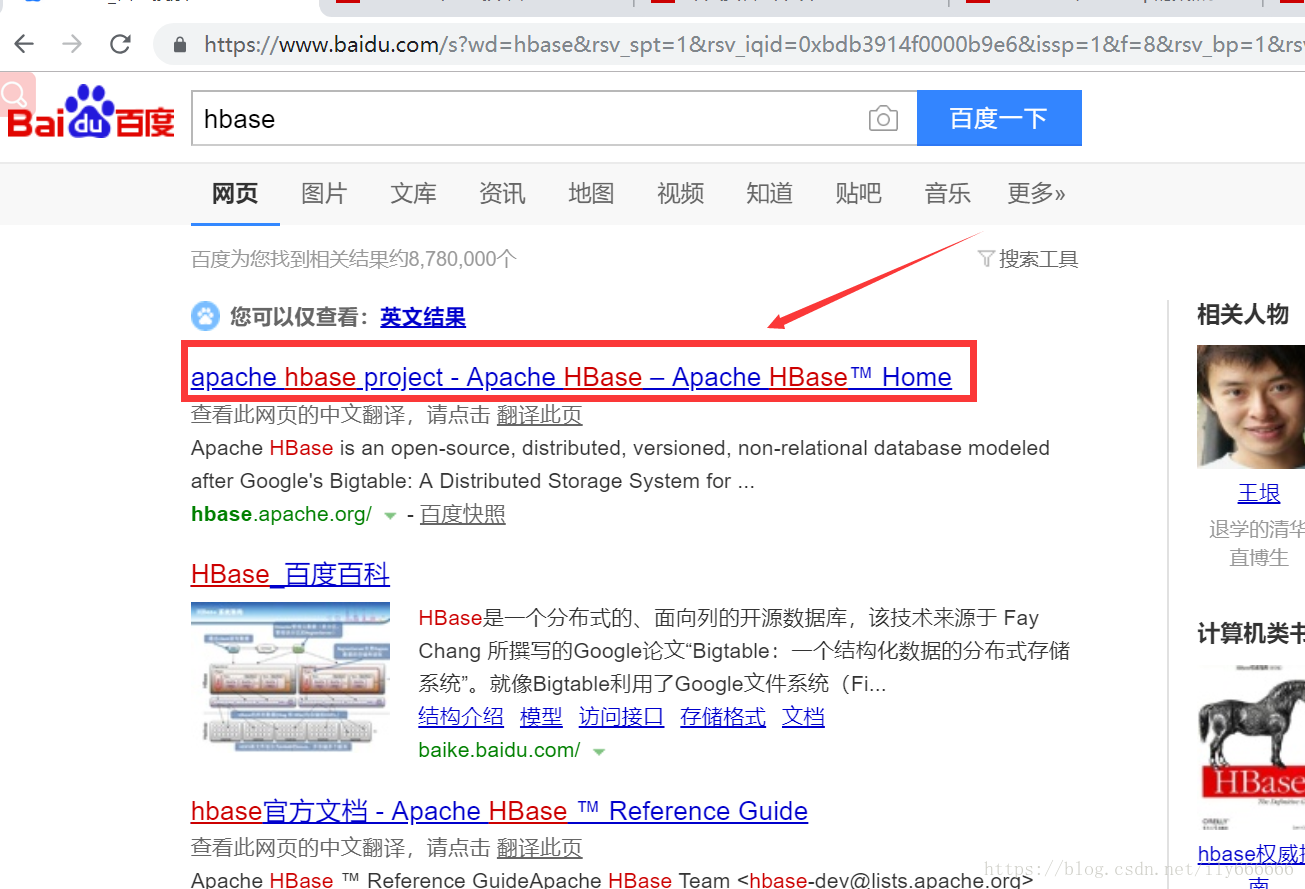Open hbase官方文档 Reference Guide result
This screenshot has height=889, width=1305.
tap(499, 811)
